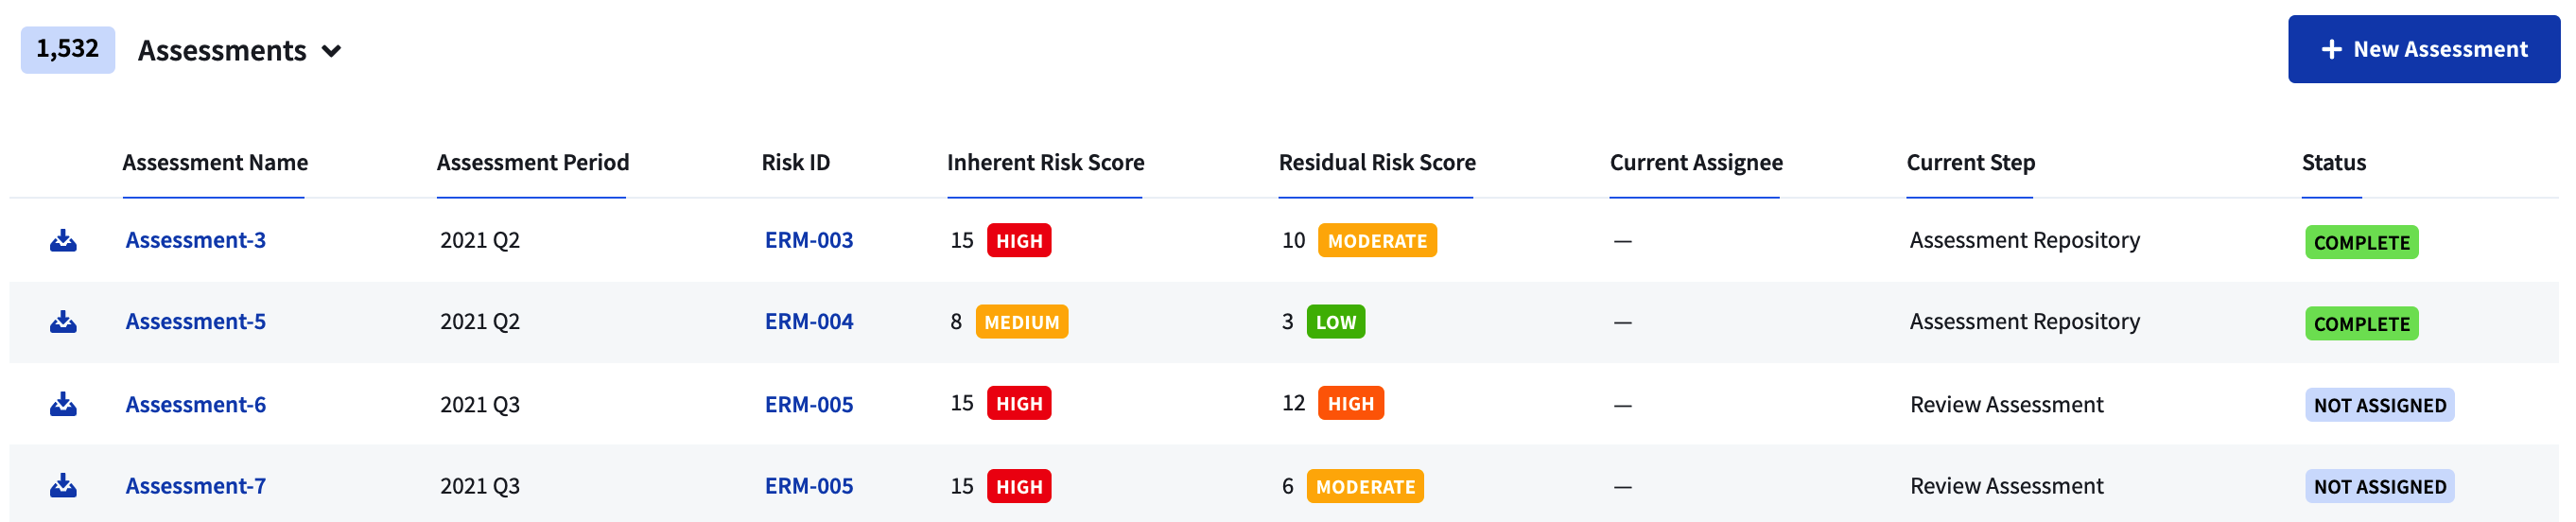Sort by Current Step column
Screen dimensions: 2576x522
click(x=1970, y=162)
